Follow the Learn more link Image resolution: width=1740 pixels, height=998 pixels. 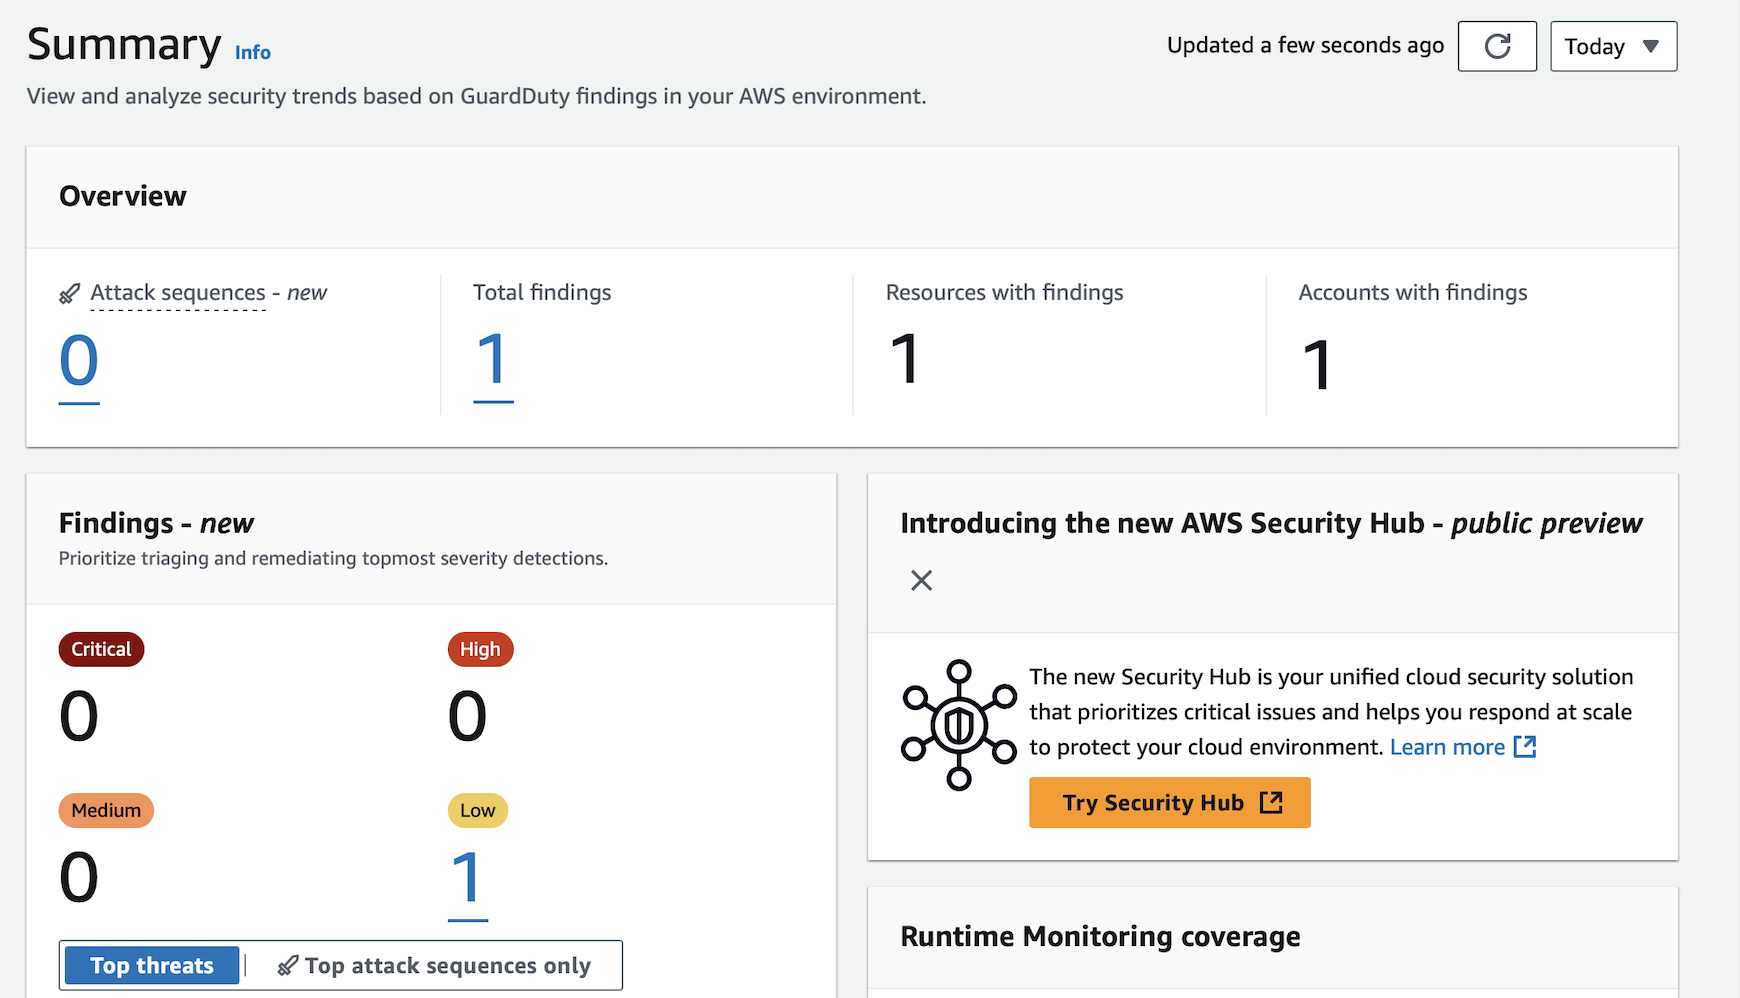1462,747
